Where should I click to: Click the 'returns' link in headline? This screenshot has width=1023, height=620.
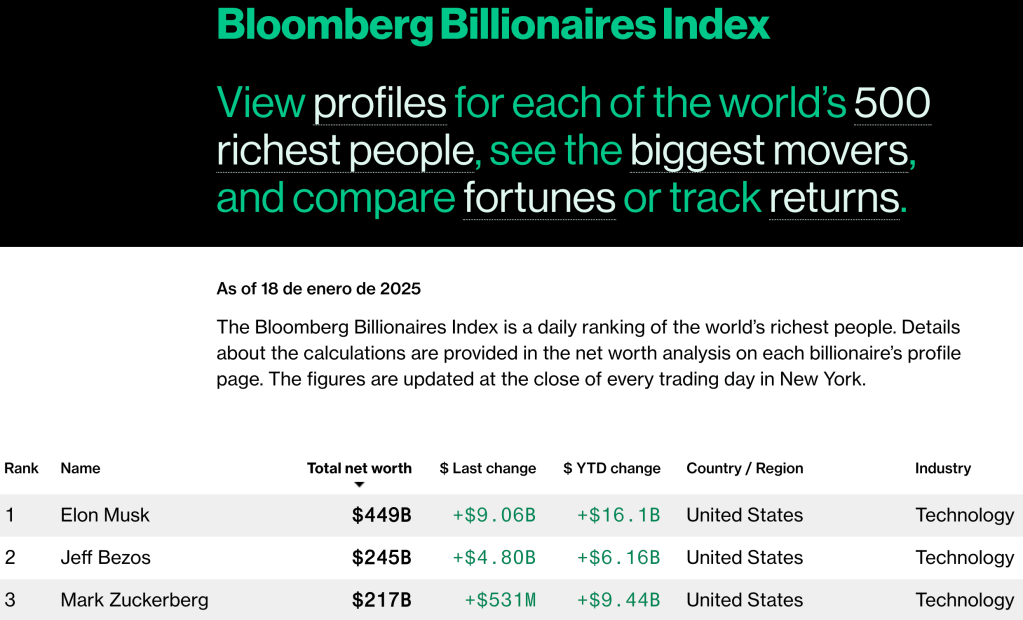834,198
